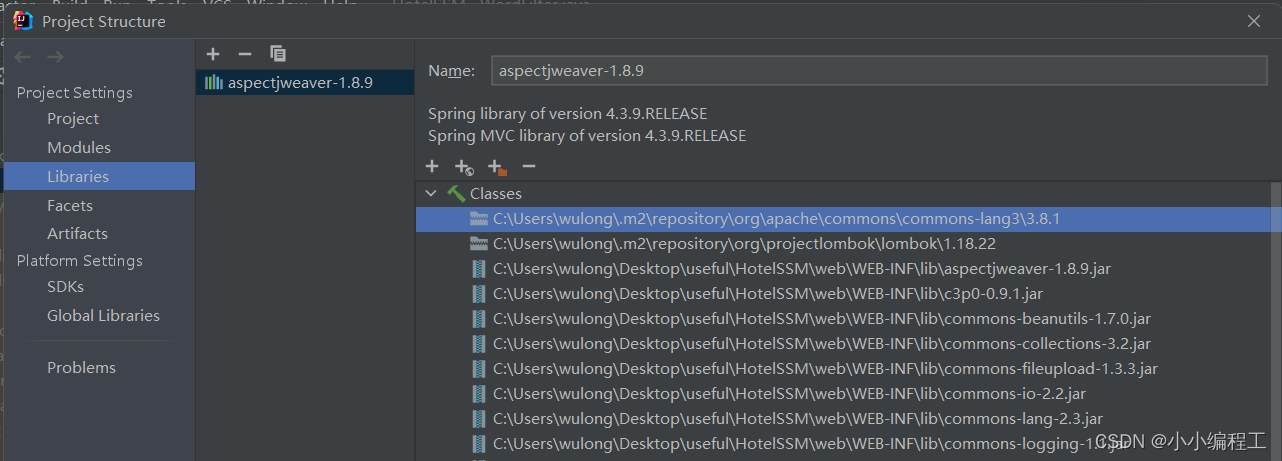1282x461 pixels.
Task: Click the classes list vertical scrollbar
Action: click(1275, 320)
